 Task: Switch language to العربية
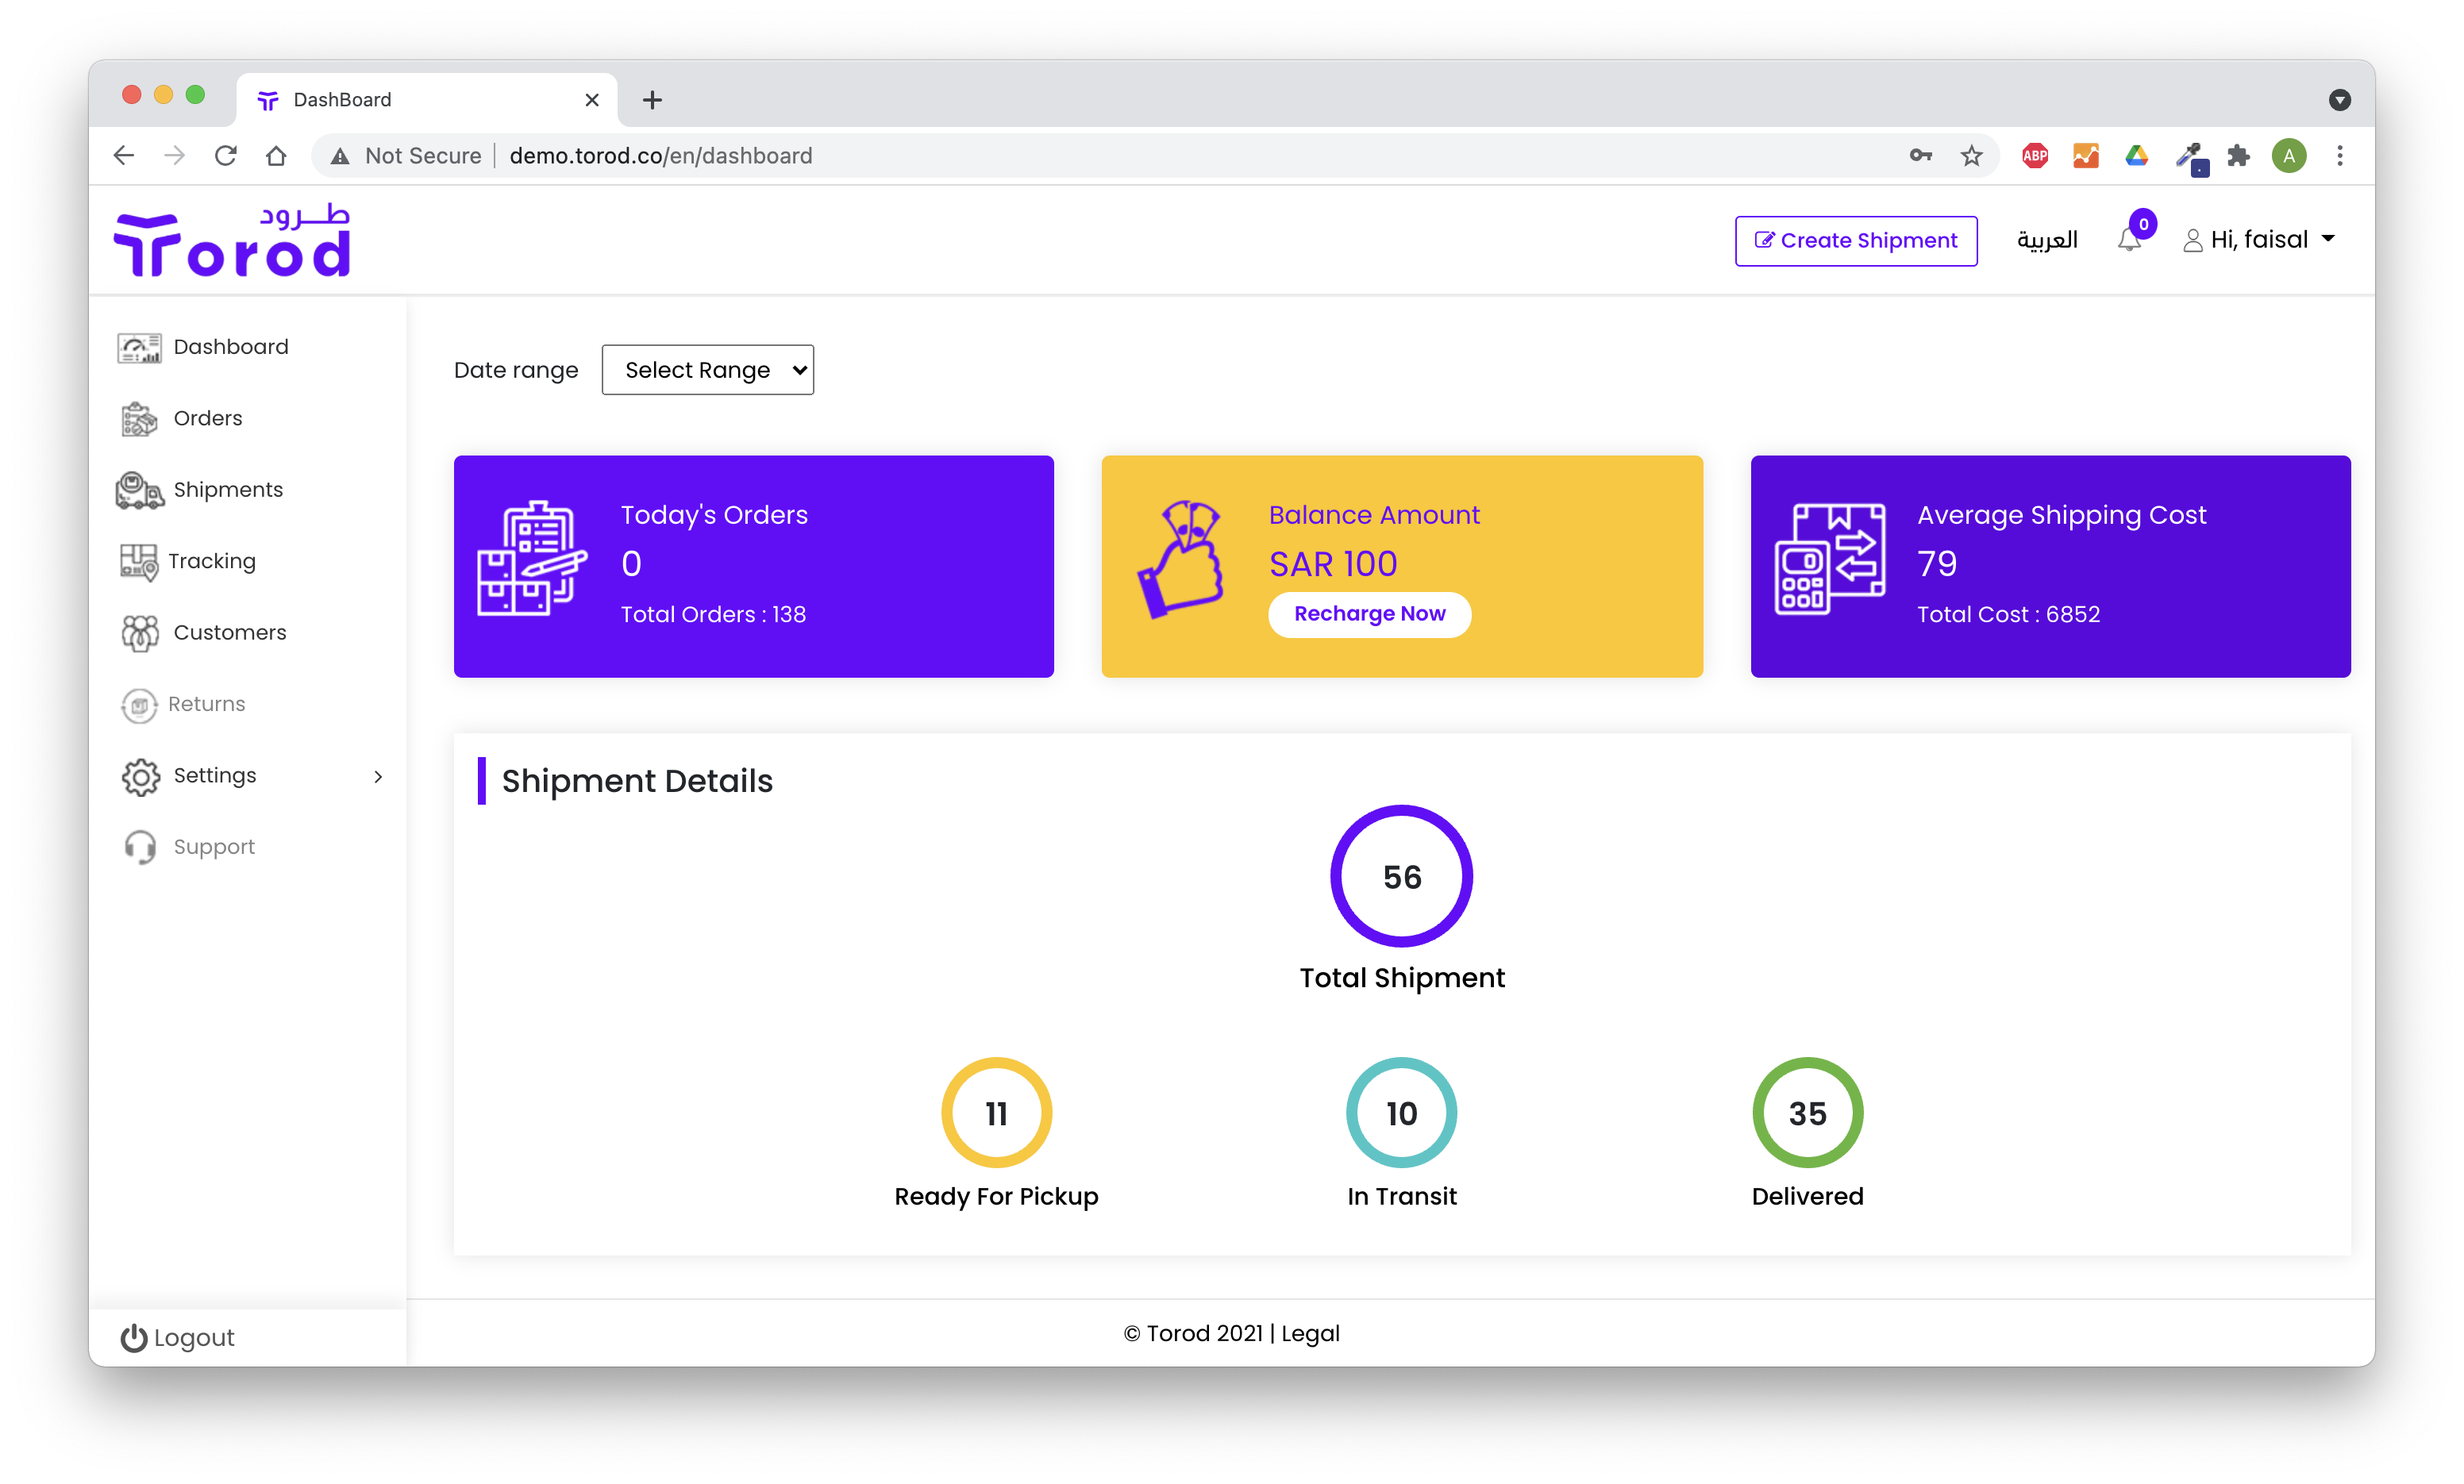(2046, 240)
